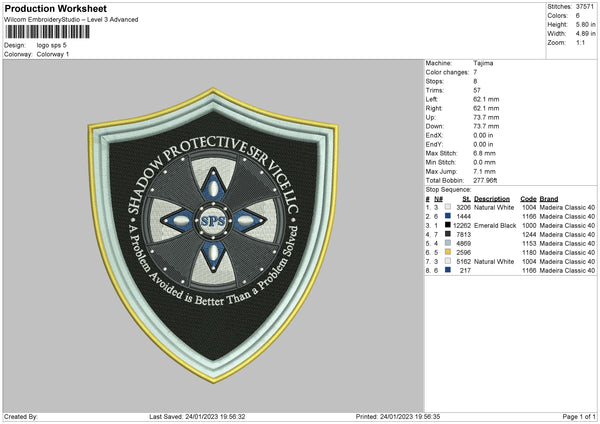Screen dimensions: 600x424
Task: Select the 'Up:' label
Action: [430, 117]
